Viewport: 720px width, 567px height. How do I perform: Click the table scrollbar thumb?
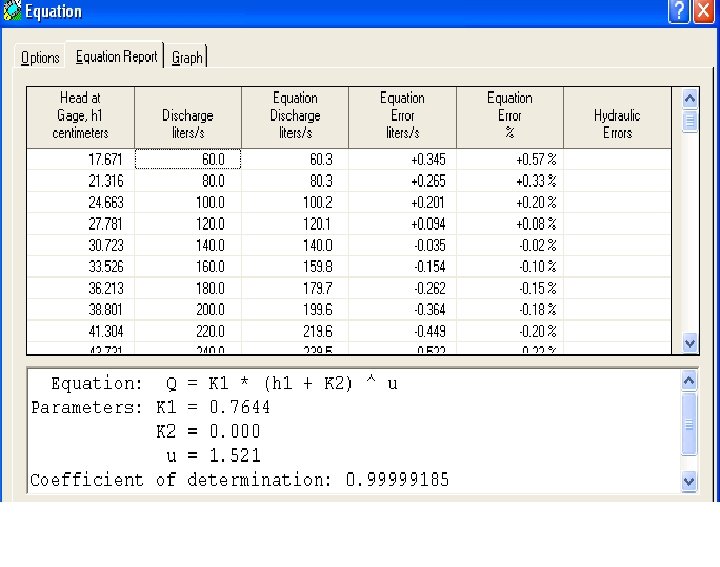click(x=690, y=121)
